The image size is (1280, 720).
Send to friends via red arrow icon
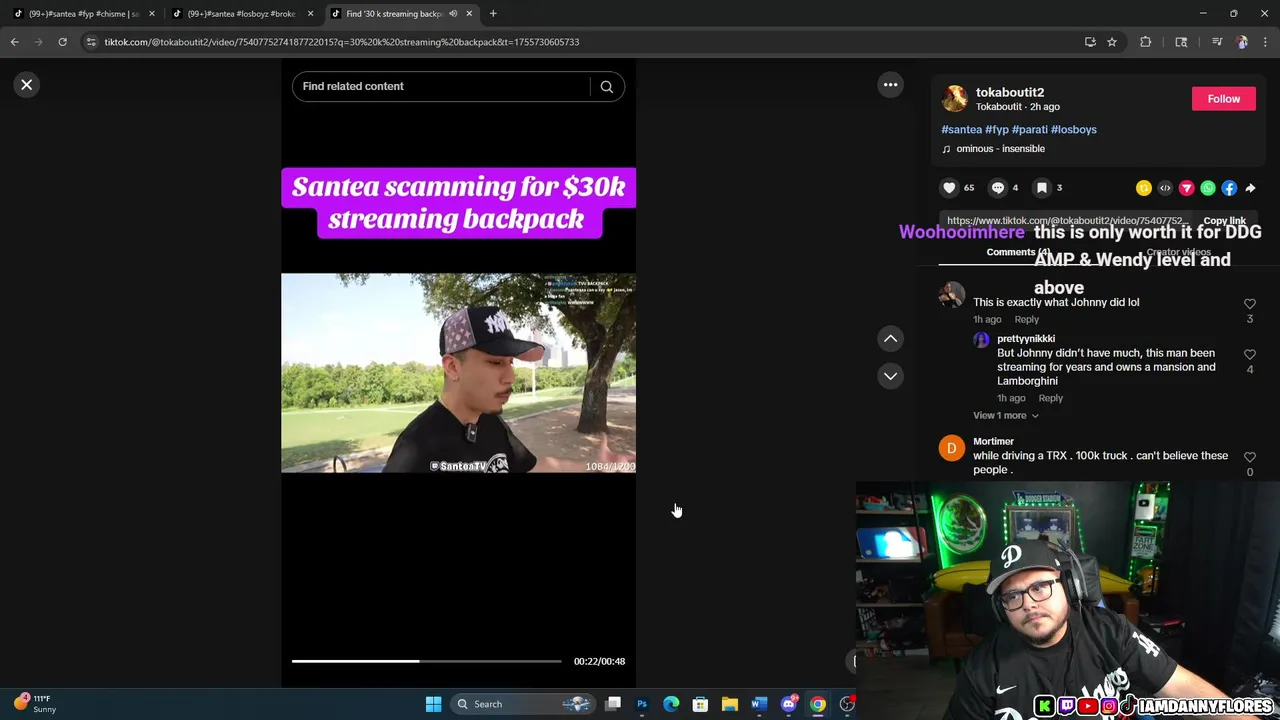[x=1186, y=188]
